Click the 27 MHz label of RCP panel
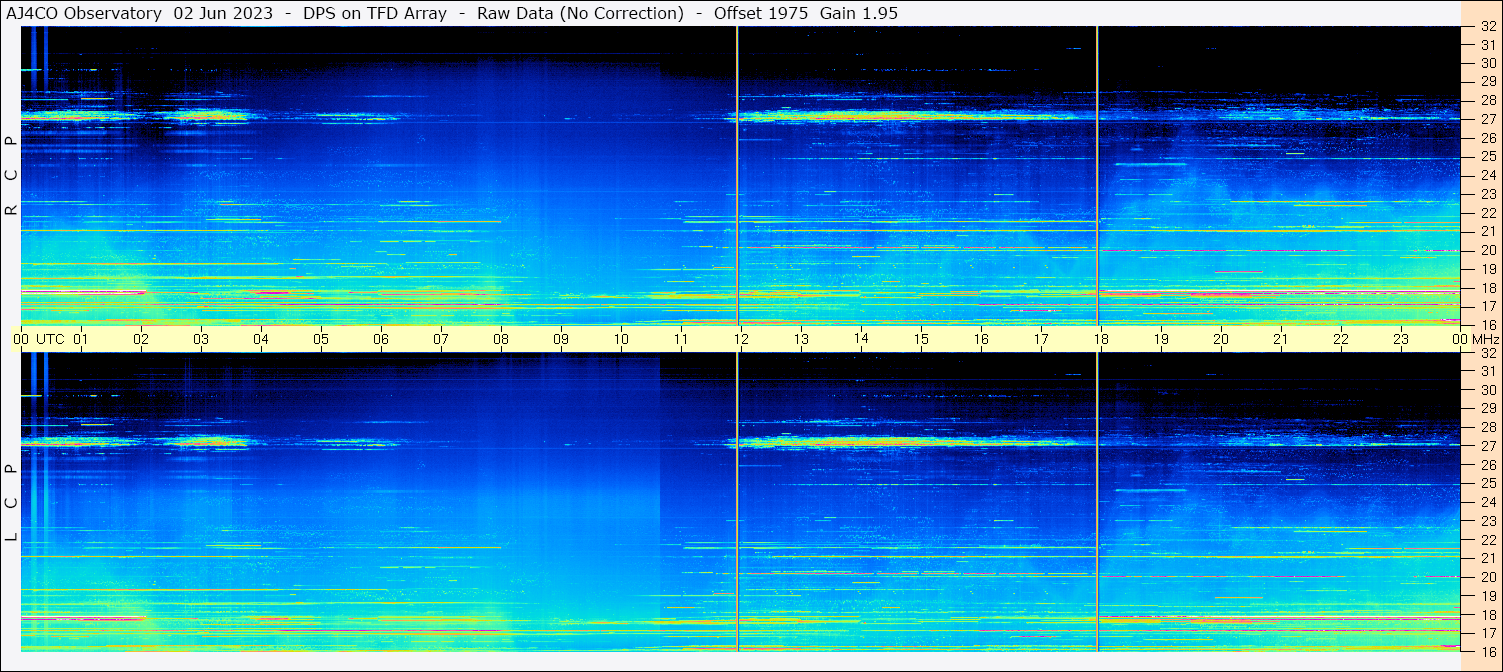Image resolution: width=1503 pixels, height=672 pixels. point(1488,119)
